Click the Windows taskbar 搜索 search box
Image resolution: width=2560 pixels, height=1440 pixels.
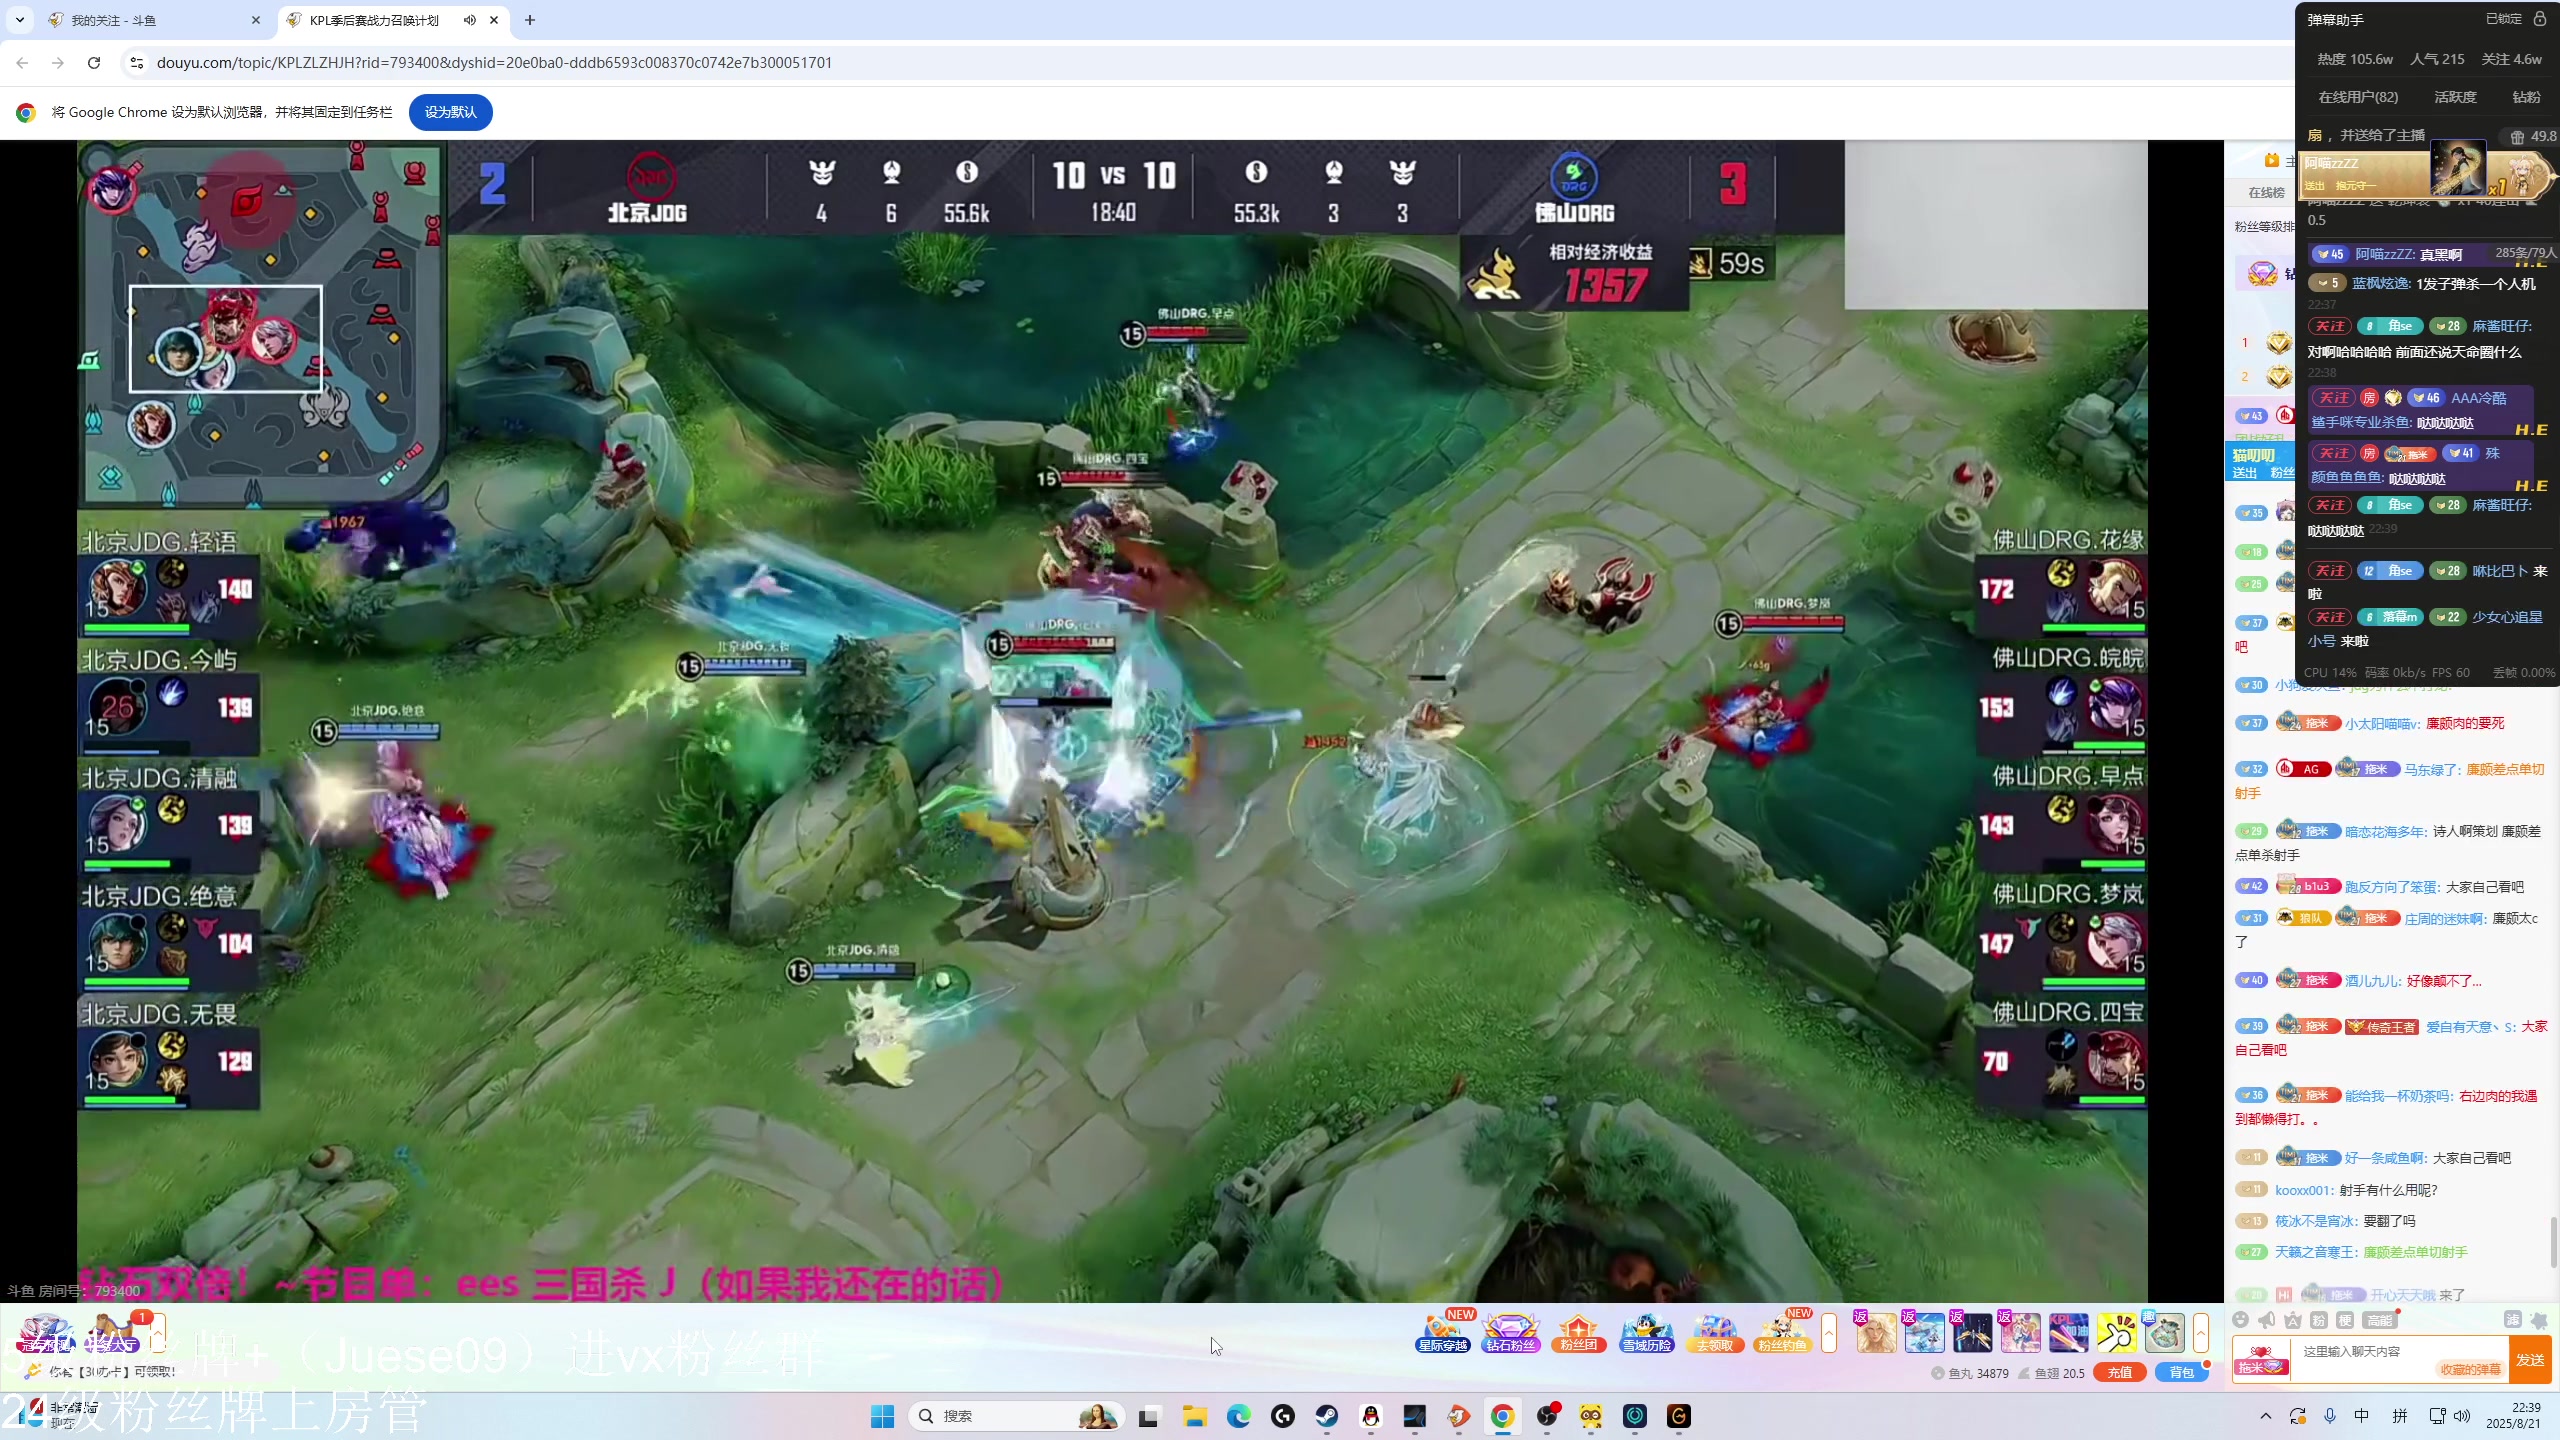pyautogui.click(x=1018, y=1416)
